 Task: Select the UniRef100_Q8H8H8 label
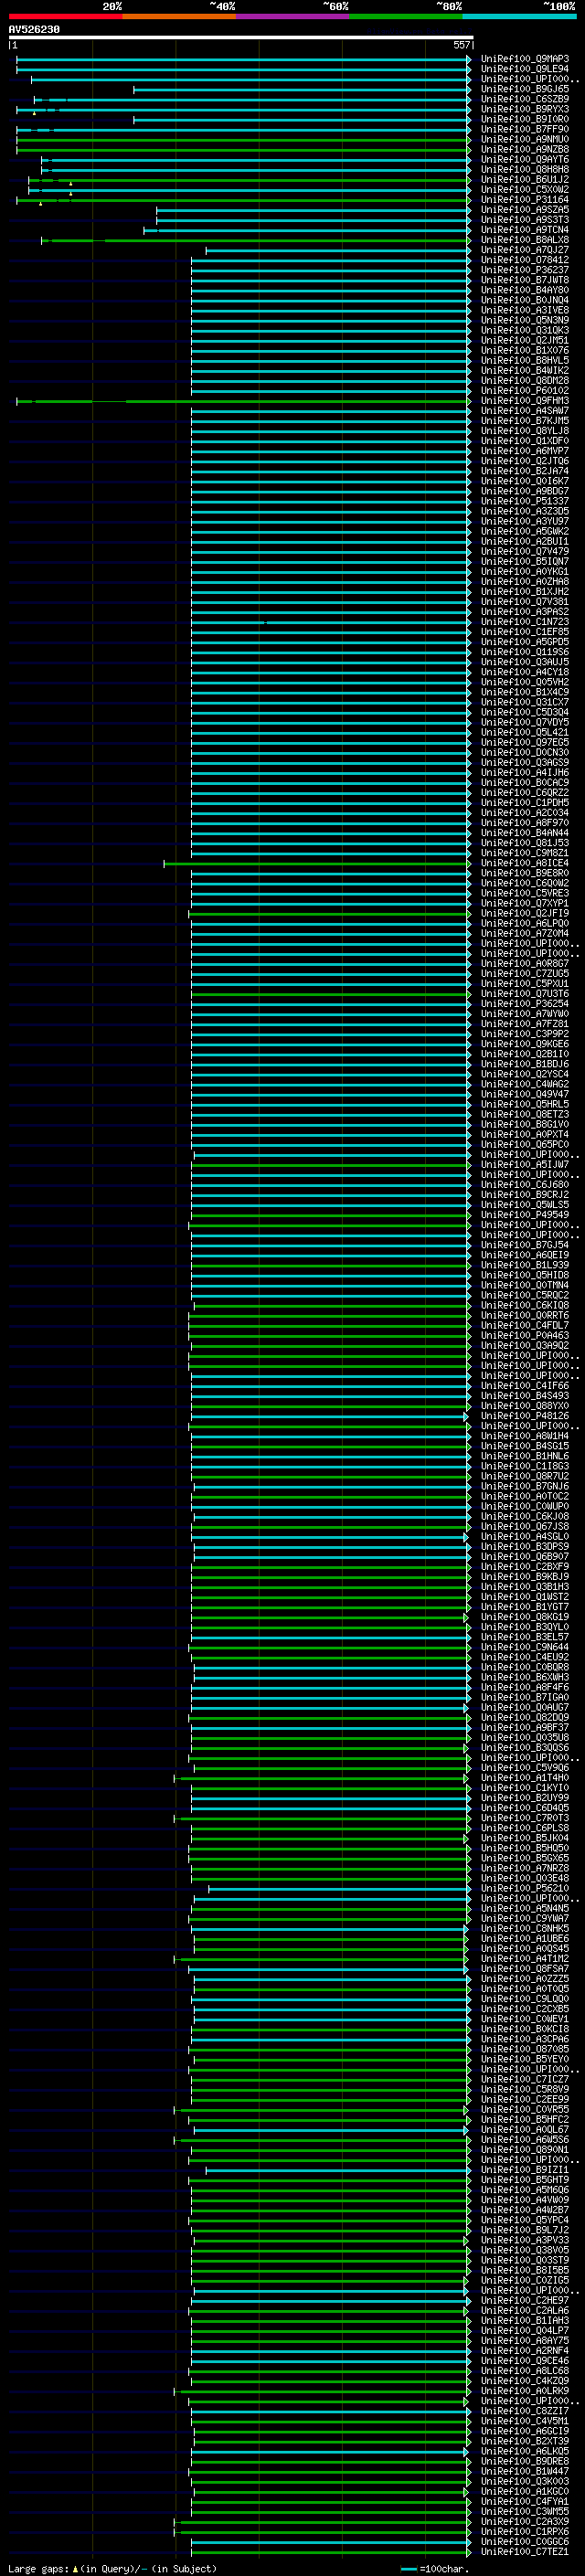tap(524, 169)
